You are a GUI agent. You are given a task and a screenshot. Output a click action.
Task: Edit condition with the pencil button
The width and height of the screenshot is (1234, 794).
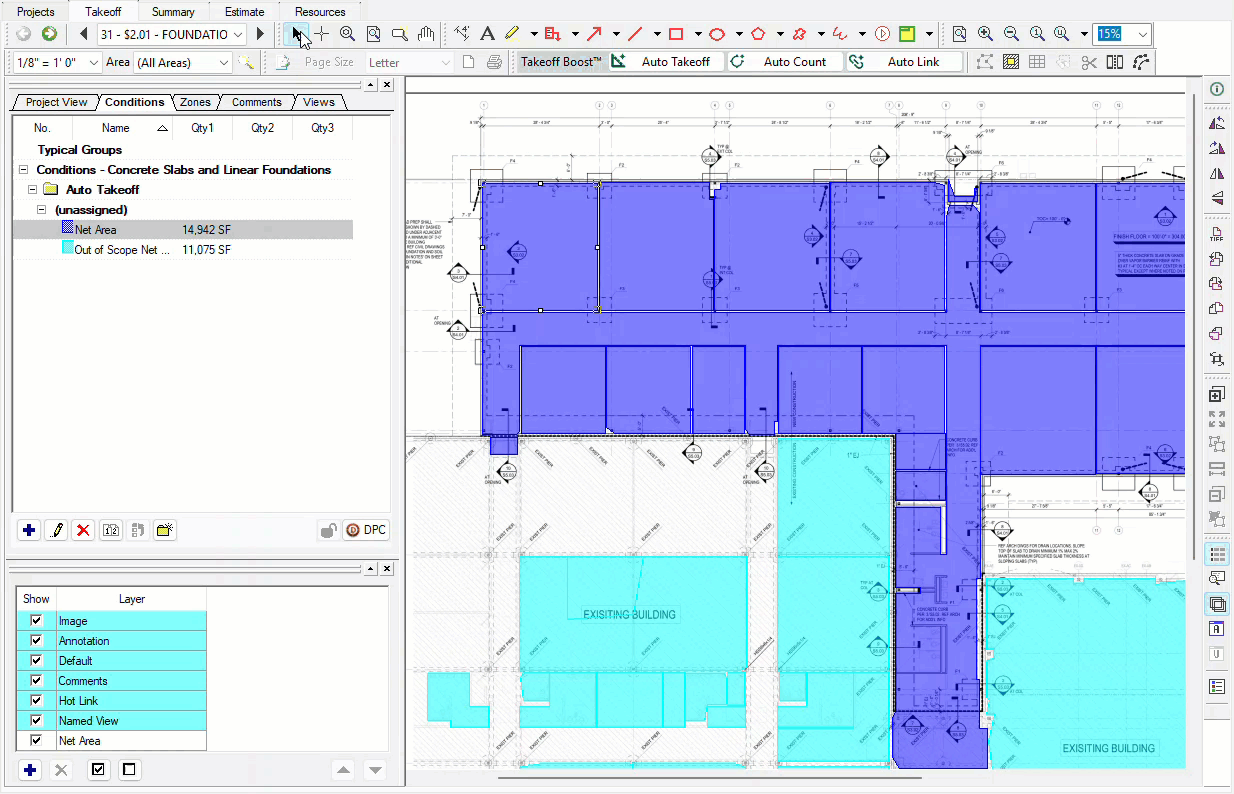(57, 530)
